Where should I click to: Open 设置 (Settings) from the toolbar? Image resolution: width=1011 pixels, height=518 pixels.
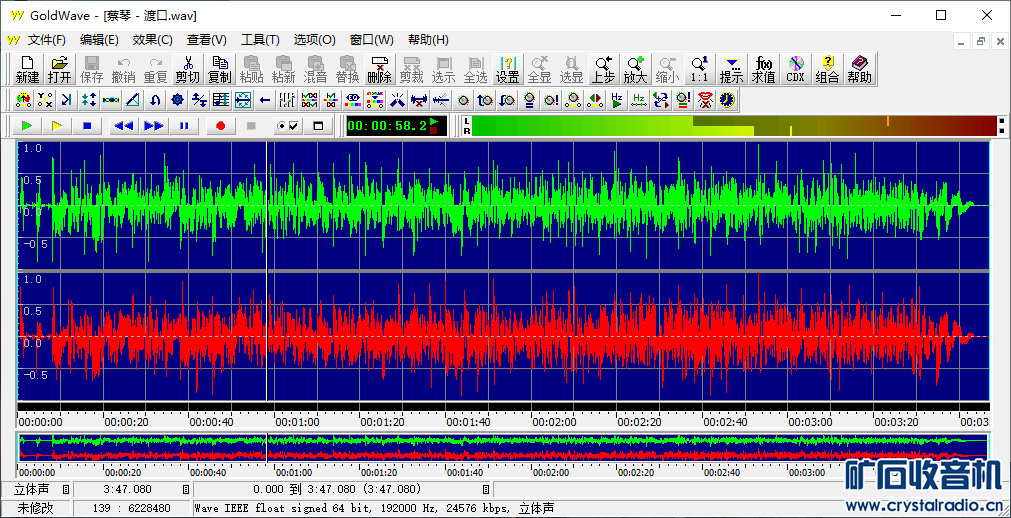(507, 70)
